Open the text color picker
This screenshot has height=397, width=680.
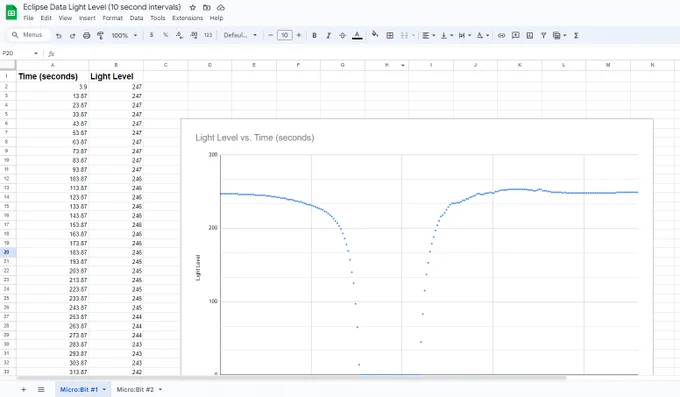click(357, 36)
